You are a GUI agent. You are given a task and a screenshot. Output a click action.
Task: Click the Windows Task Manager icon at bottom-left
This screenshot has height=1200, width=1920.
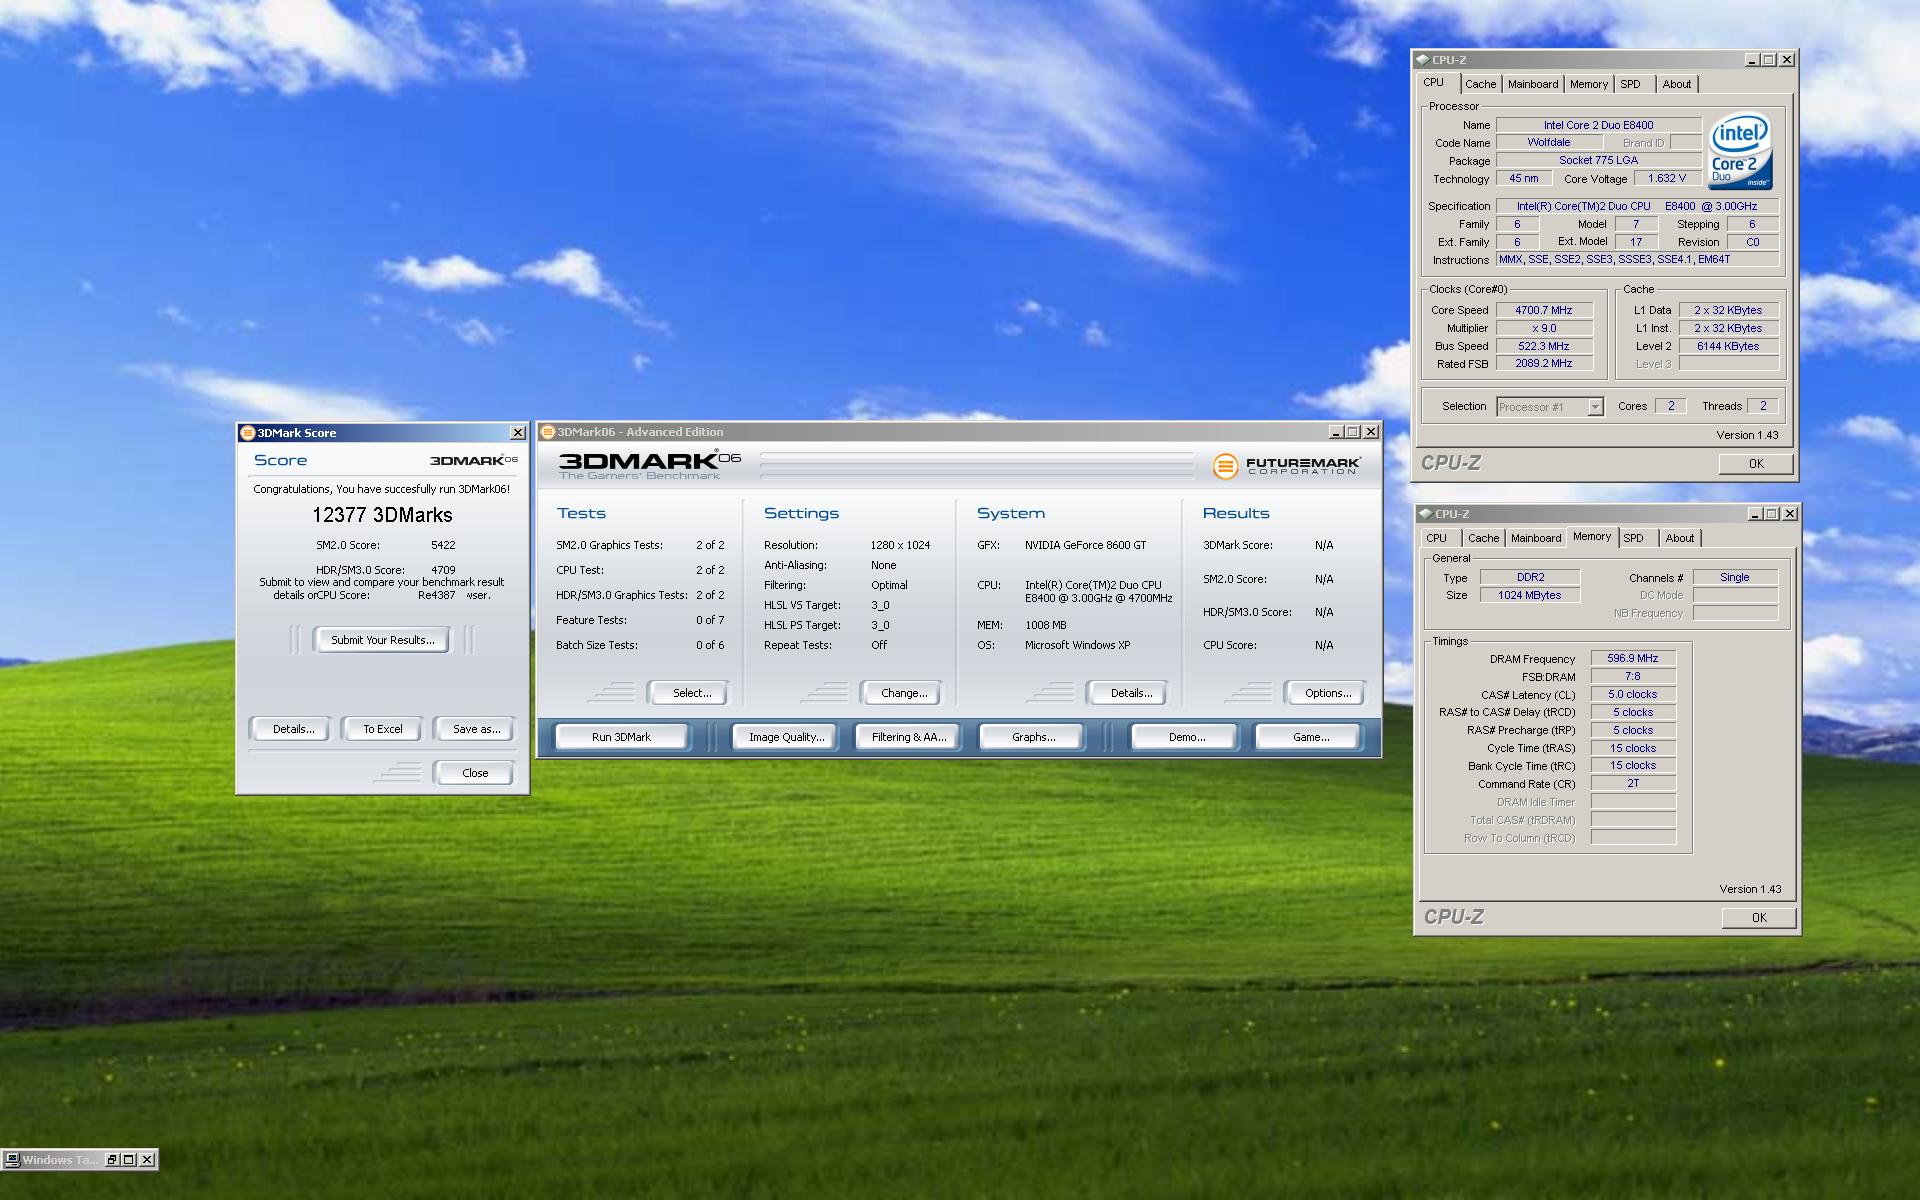point(13,1160)
